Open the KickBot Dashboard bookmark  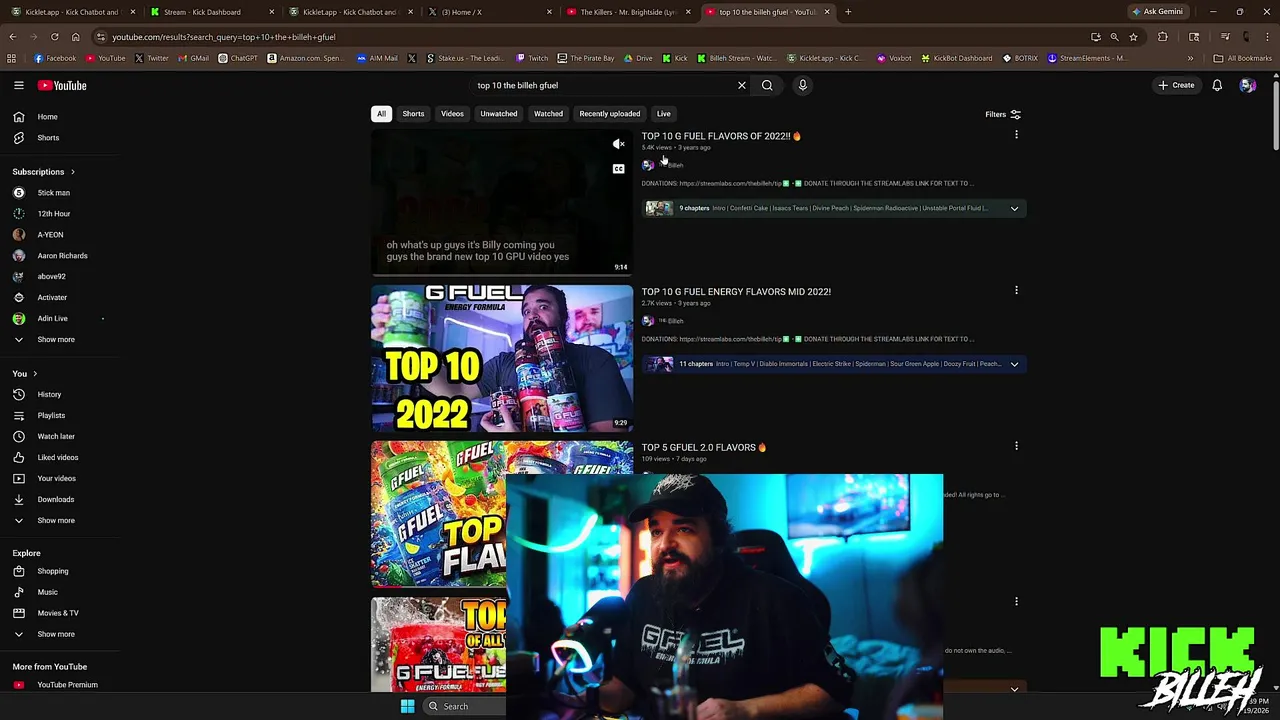click(956, 58)
